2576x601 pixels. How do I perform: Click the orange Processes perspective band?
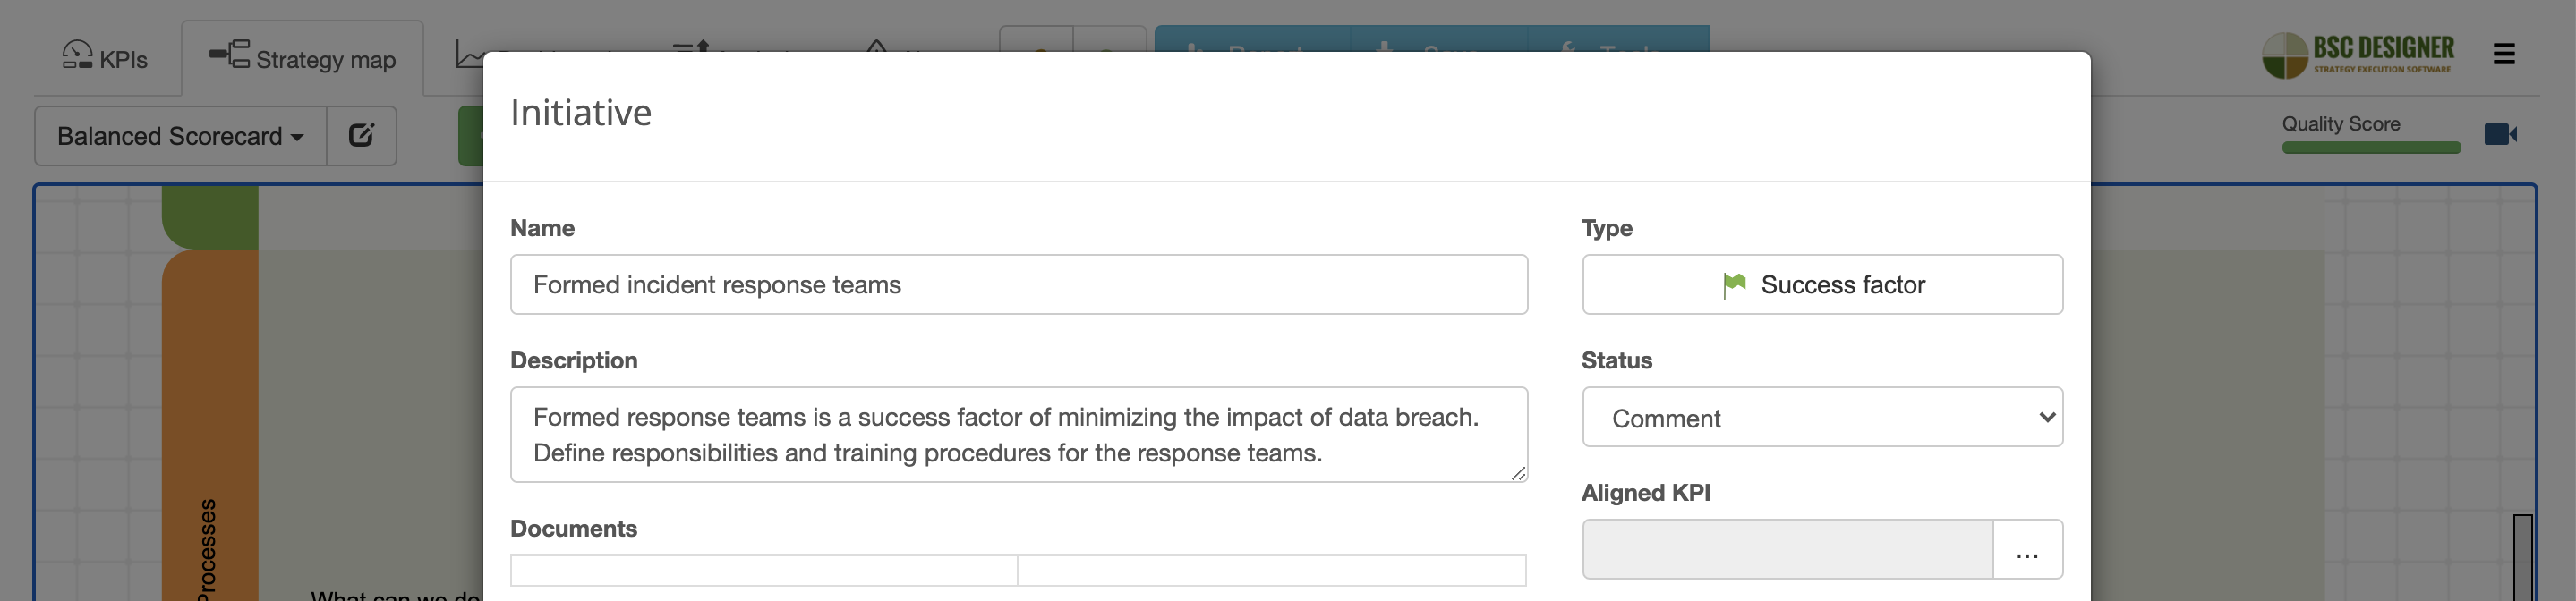[x=210, y=420]
